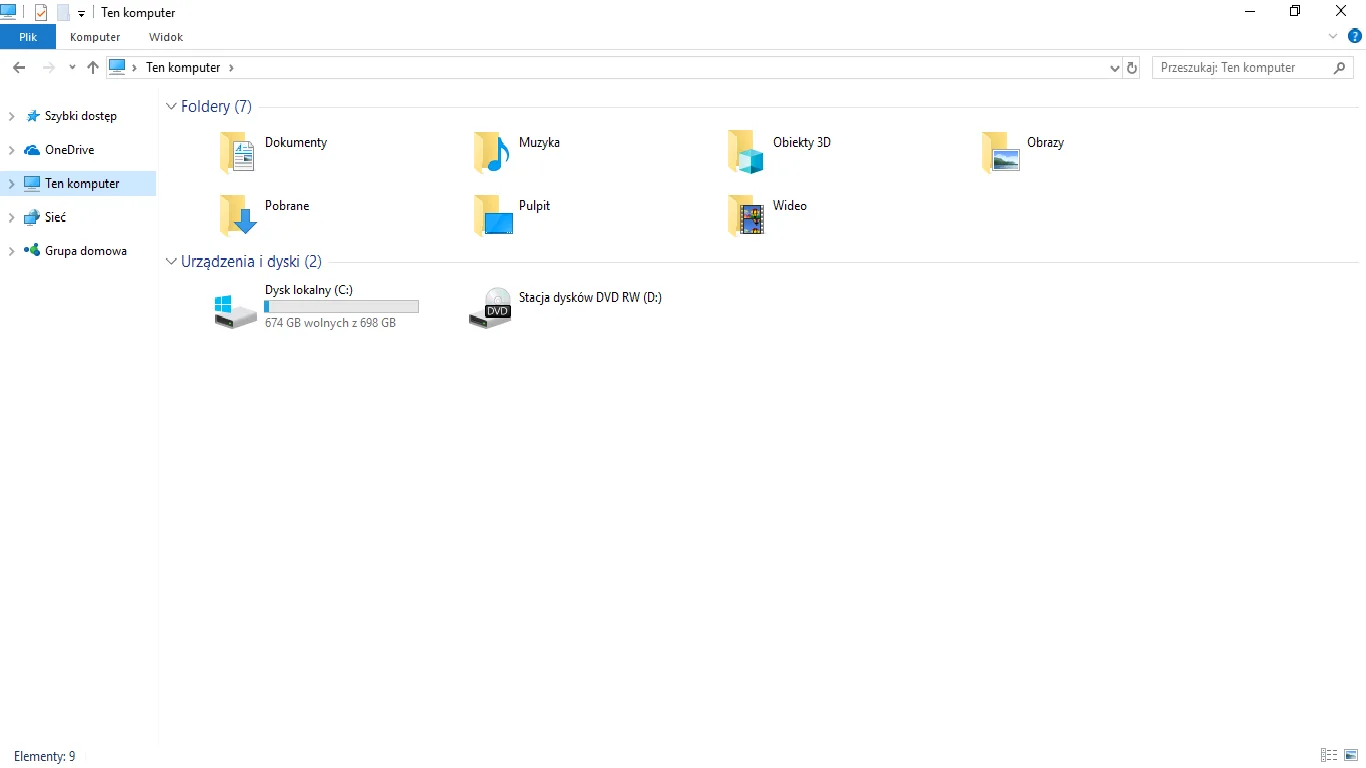Select the Obiekty 3D folder icon
This screenshot has height=768, width=1366.
[x=746, y=153]
